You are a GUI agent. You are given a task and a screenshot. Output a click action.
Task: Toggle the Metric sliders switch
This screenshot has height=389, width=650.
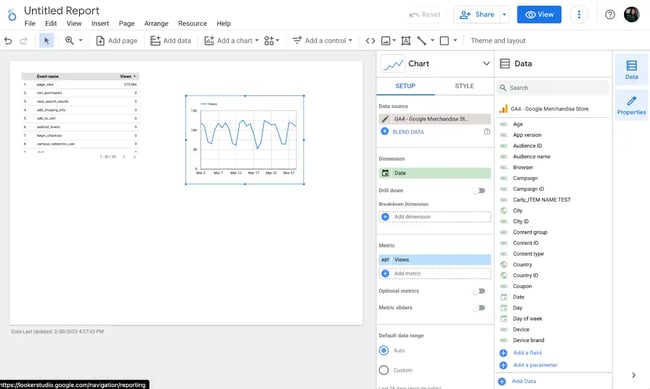pyautogui.click(x=479, y=308)
